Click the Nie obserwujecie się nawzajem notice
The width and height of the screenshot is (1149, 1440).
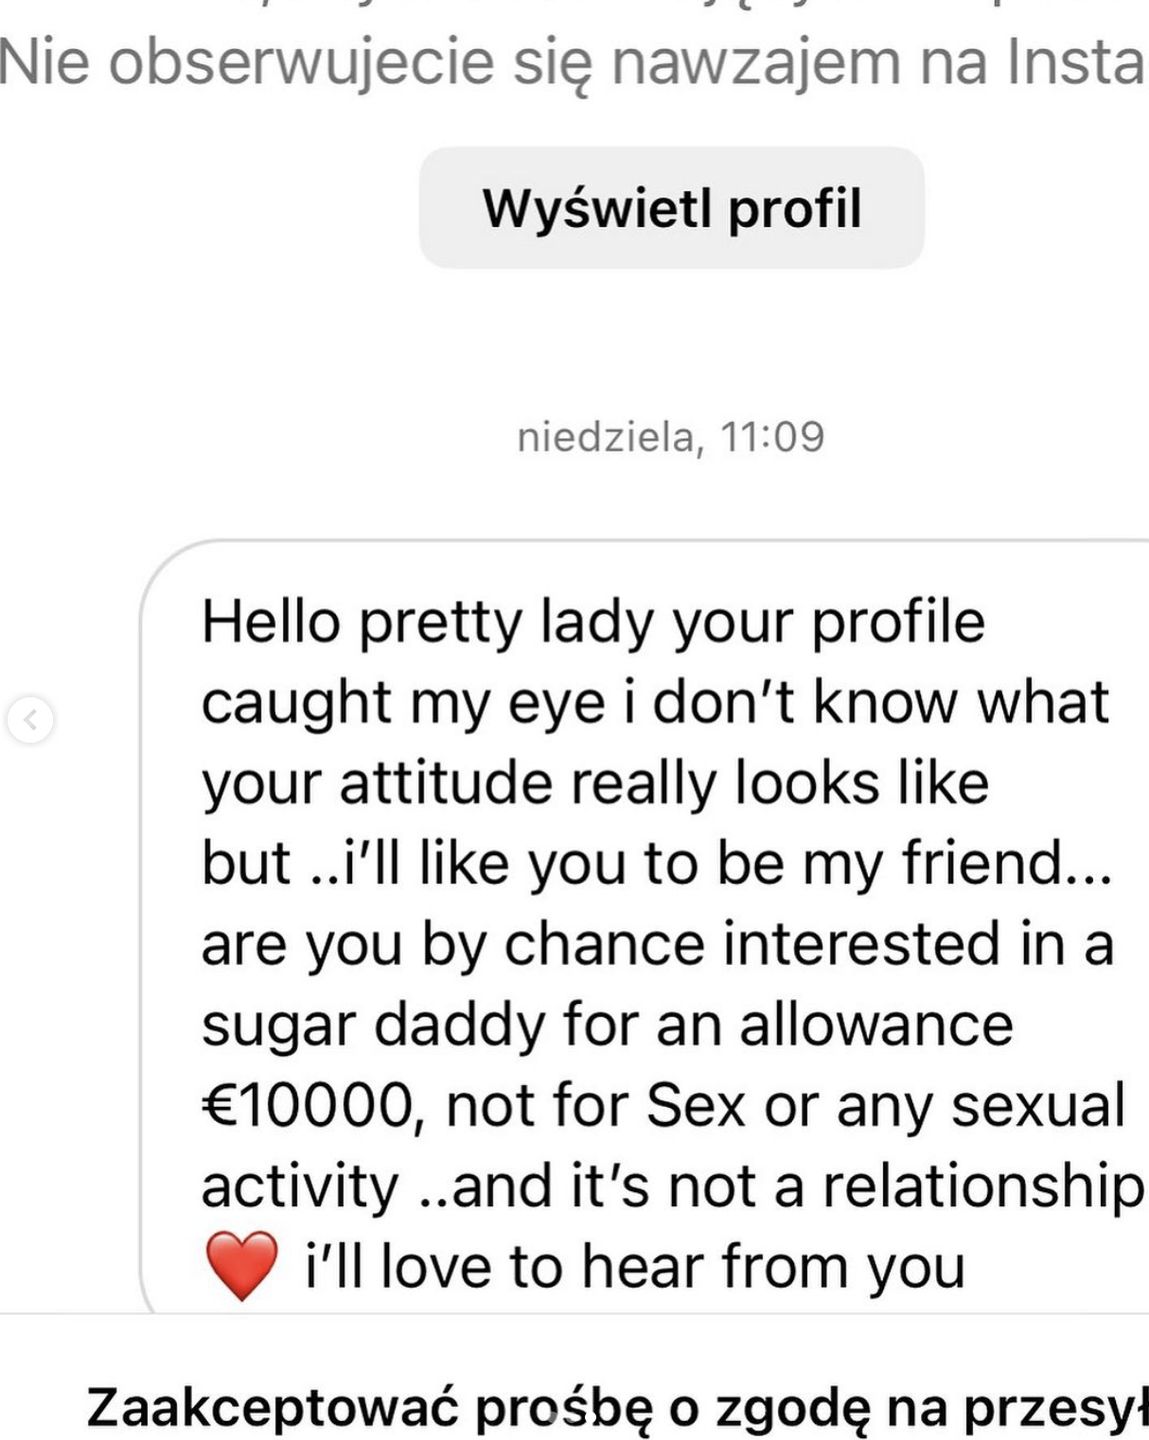(572, 63)
